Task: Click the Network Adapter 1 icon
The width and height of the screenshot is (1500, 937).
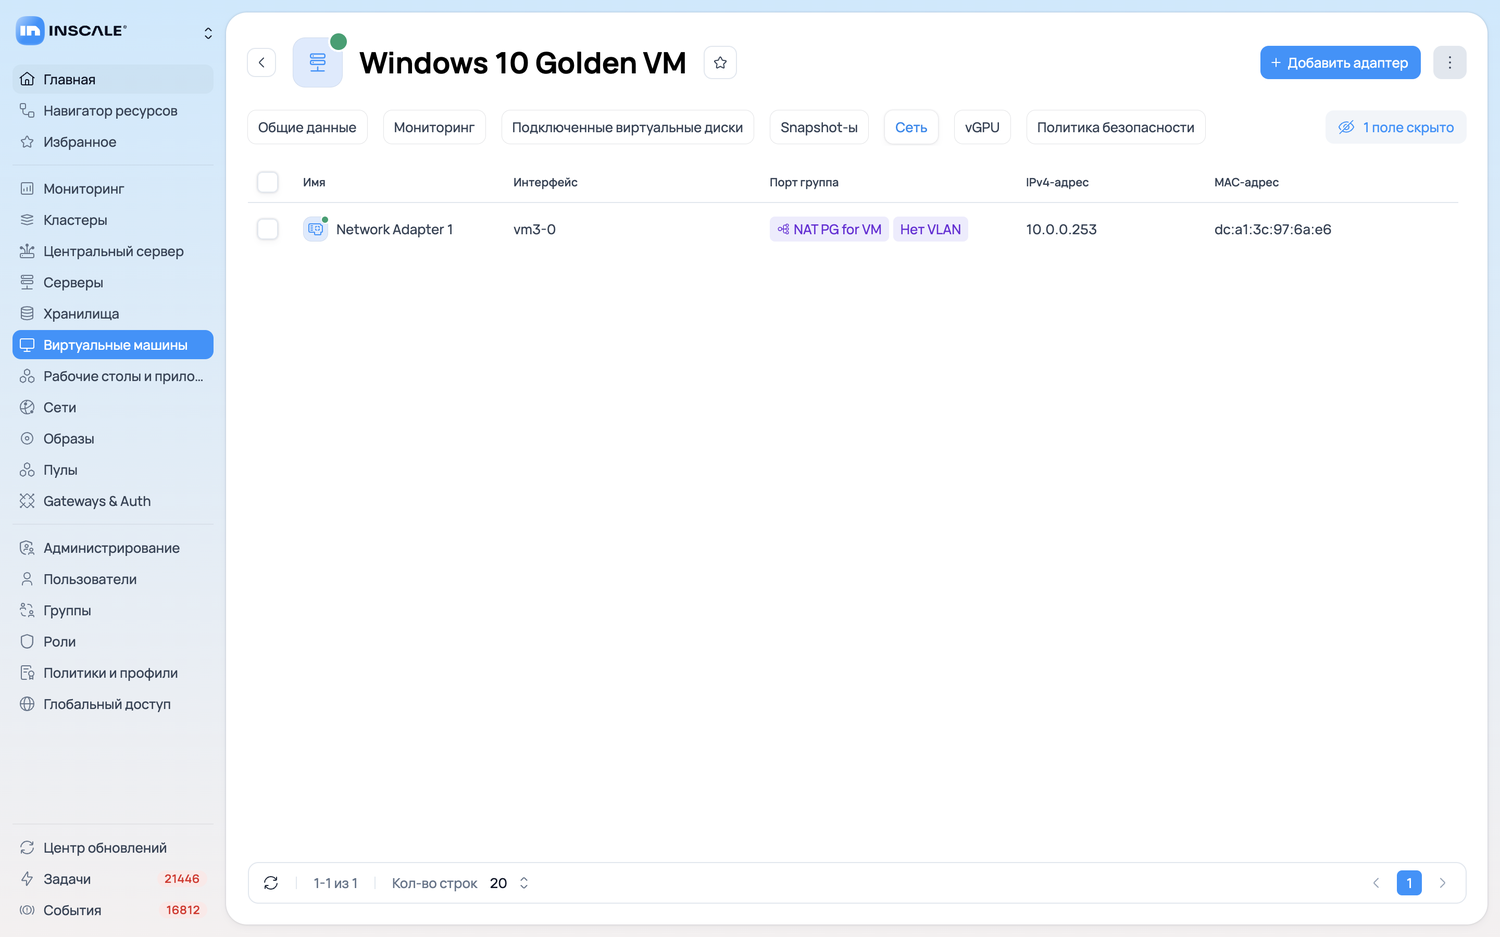Action: [316, 229]
